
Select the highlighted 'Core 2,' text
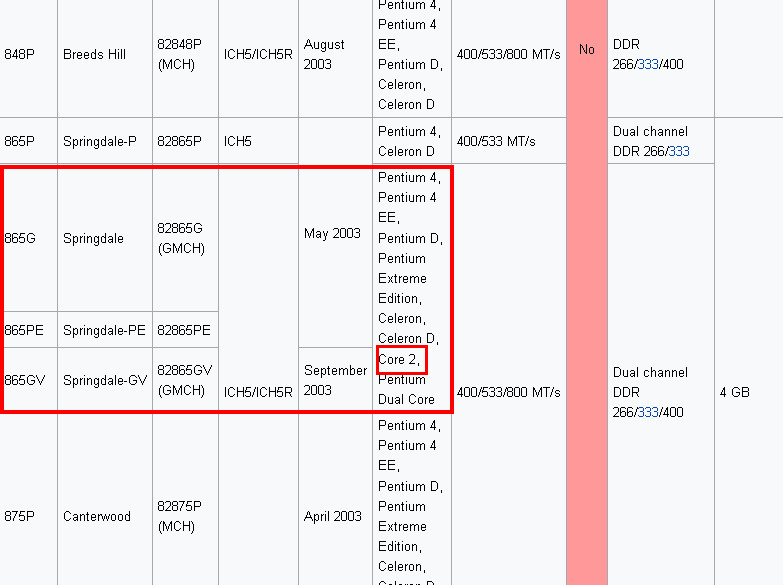coord(401,359)
